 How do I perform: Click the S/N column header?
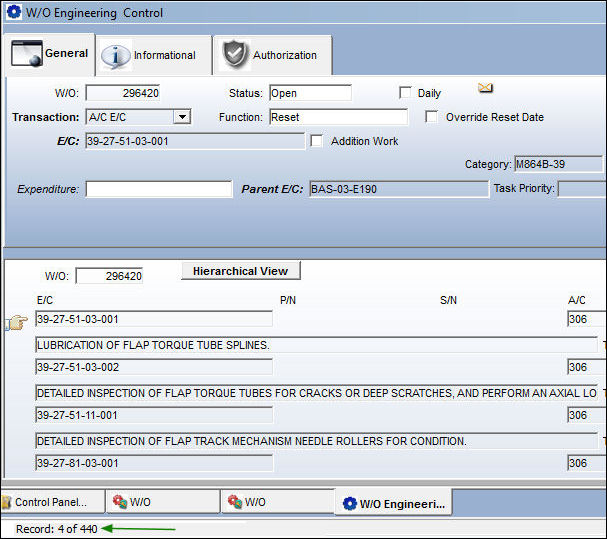point(448,300)
